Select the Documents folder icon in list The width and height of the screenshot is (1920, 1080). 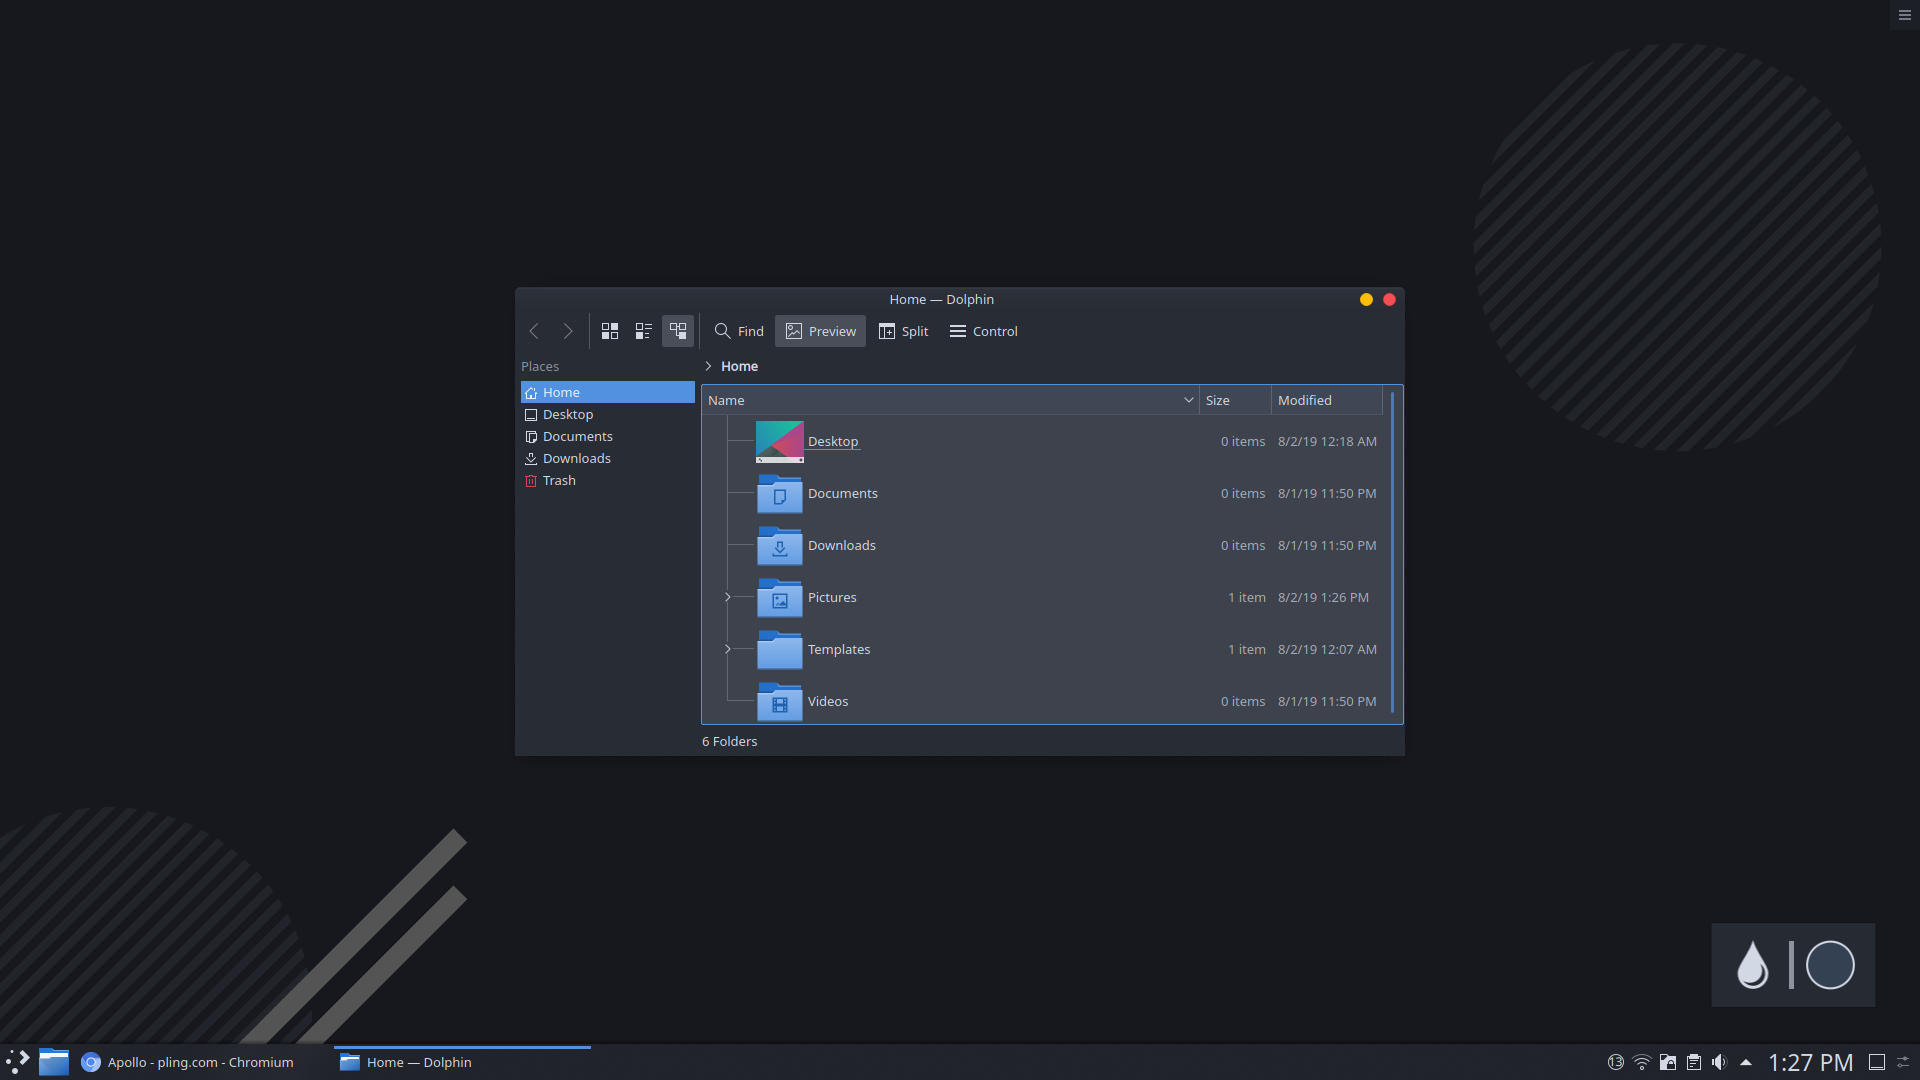pos(780,494)
